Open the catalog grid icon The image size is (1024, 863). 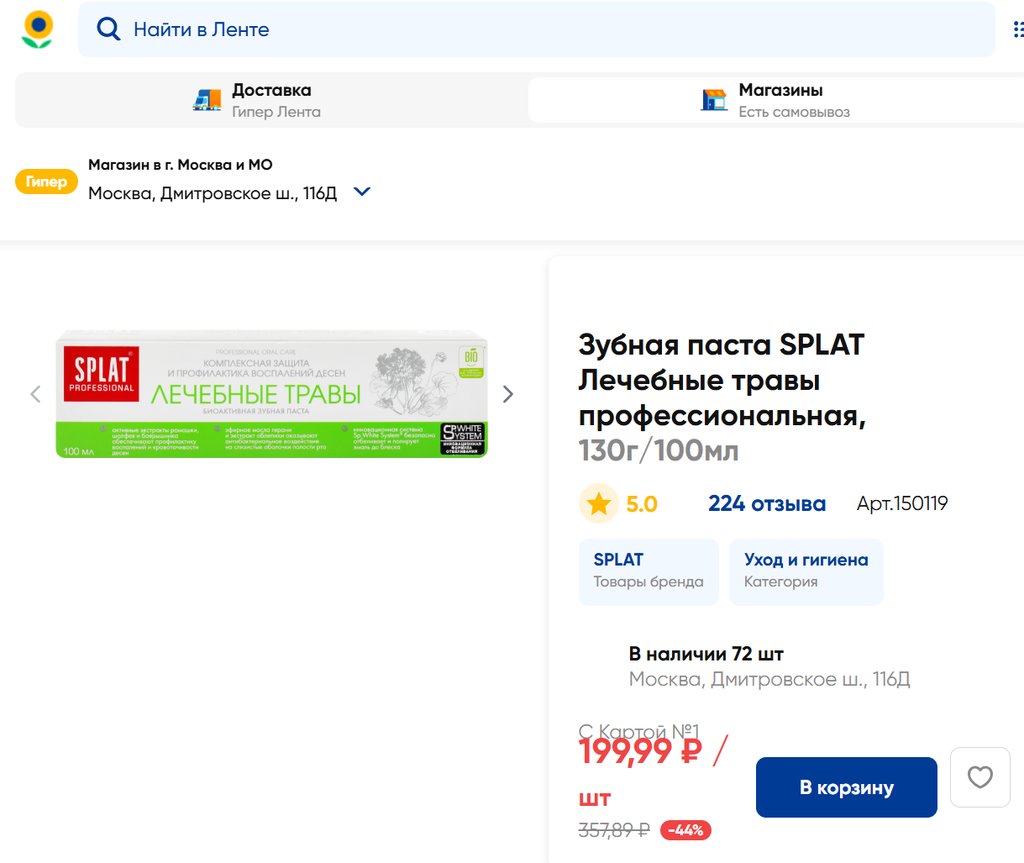click(1017, 30)
